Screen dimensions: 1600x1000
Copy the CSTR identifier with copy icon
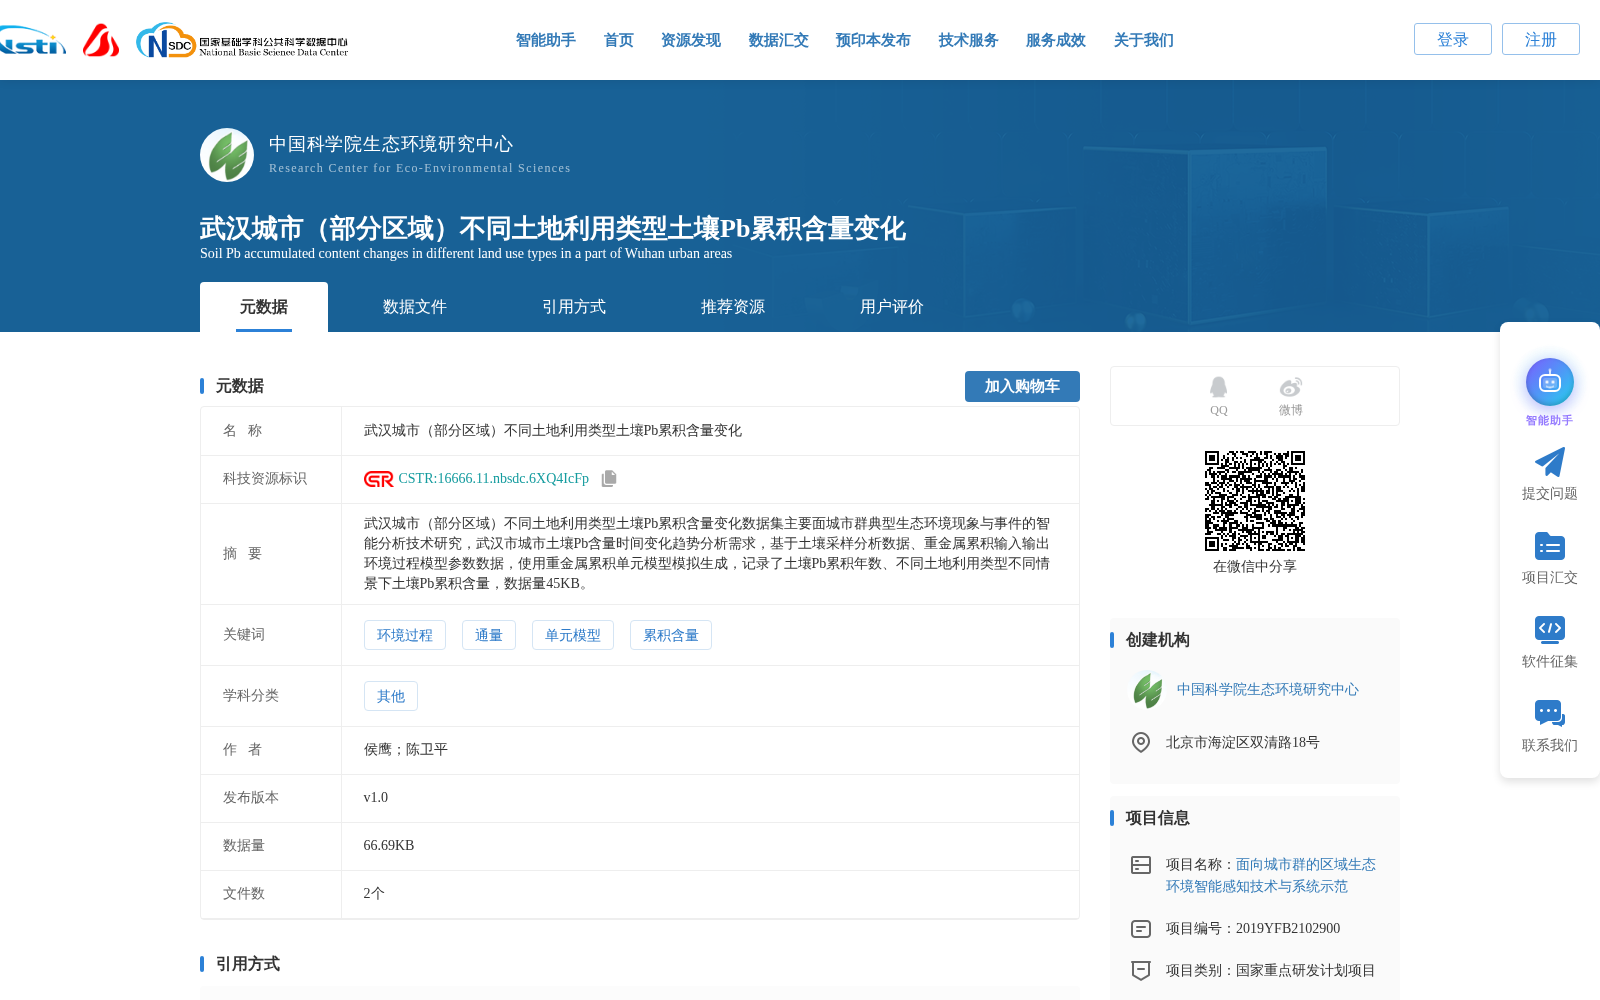click(x=609, y=479)
